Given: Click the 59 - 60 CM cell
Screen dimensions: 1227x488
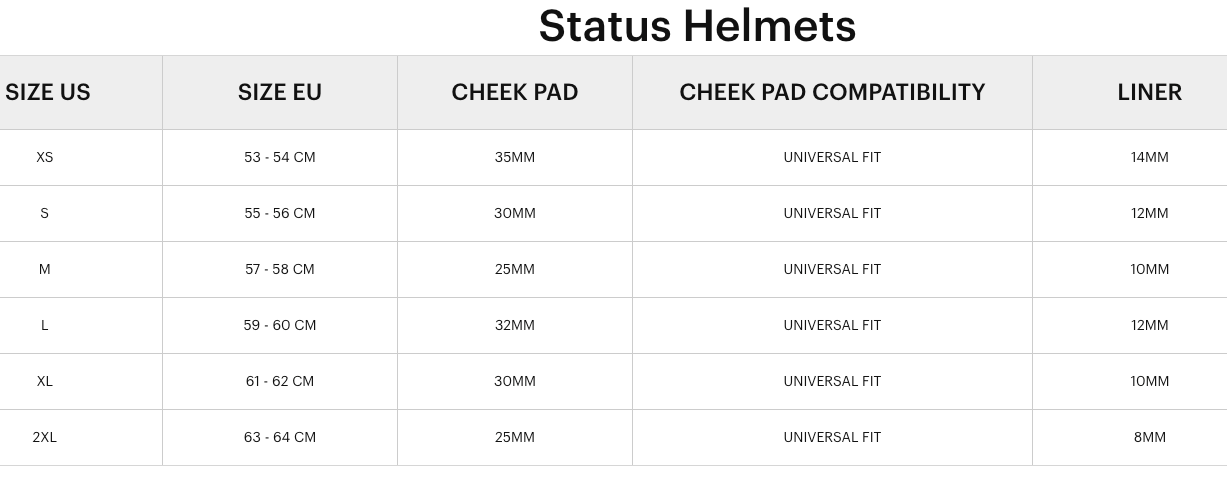Looking at the screenshot, I should point(280,325).
